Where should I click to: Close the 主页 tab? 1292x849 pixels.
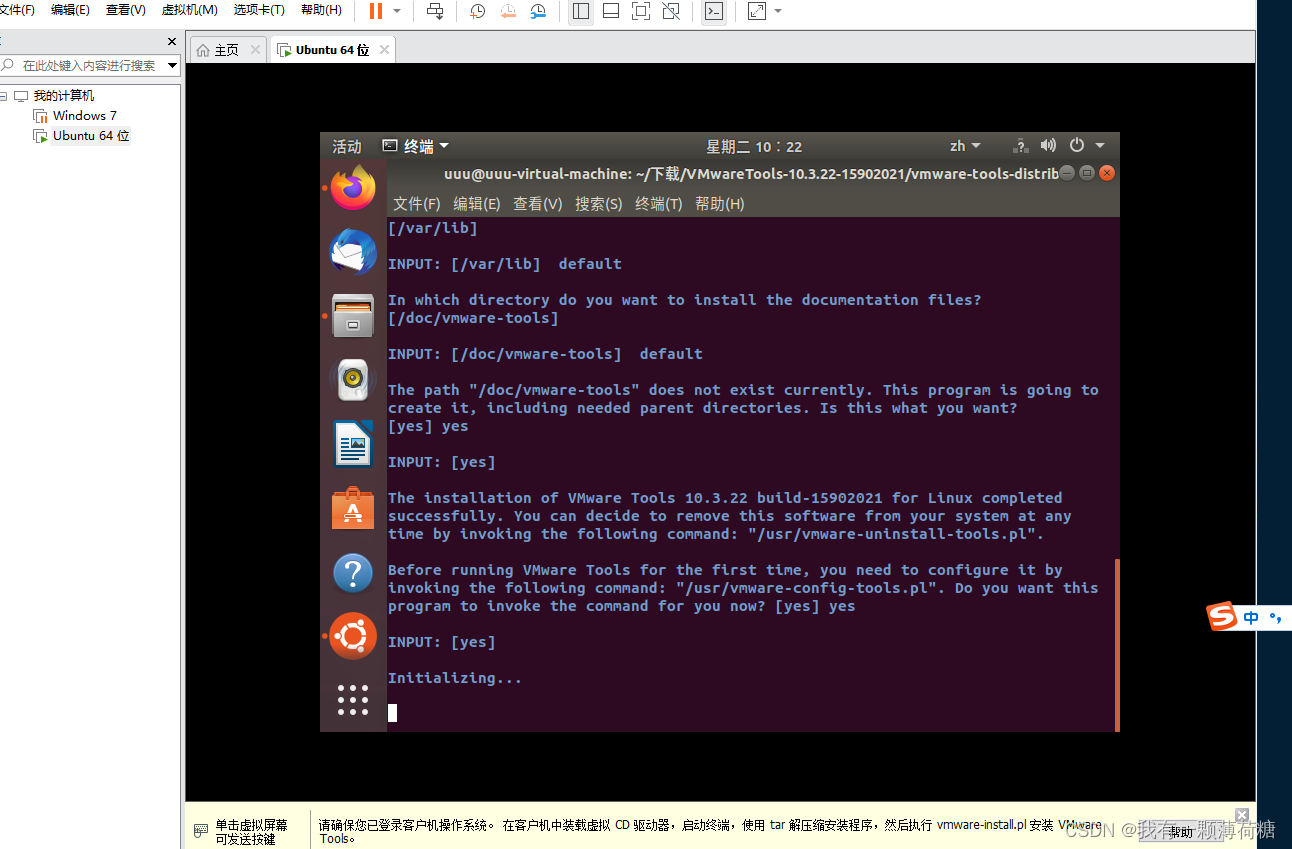pos(255,49)
